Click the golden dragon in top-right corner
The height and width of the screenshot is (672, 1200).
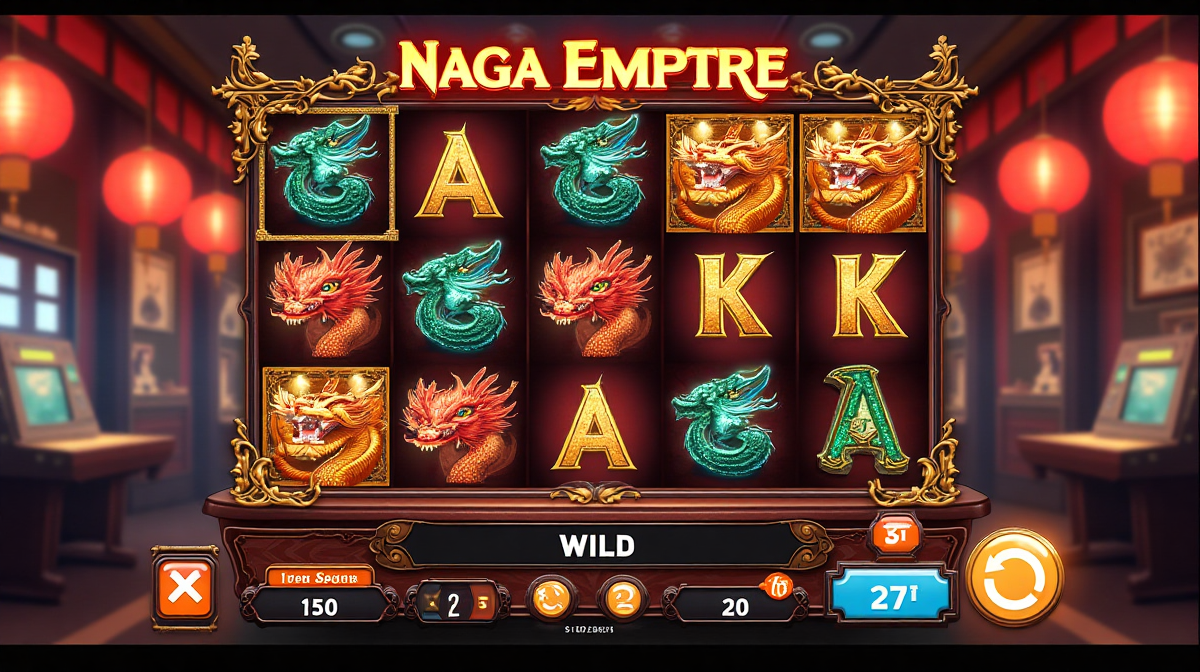tap(863, 173)
